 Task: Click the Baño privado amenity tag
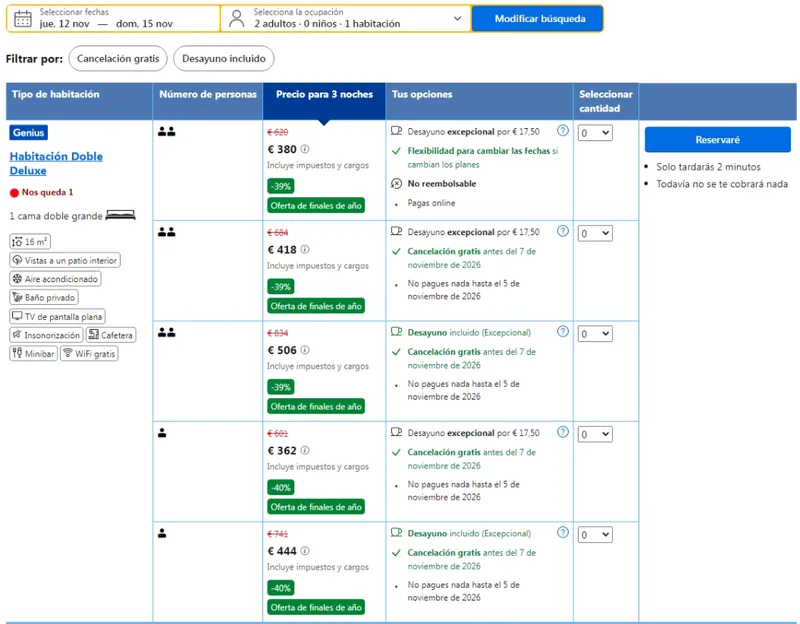click(x=44, y=297)
